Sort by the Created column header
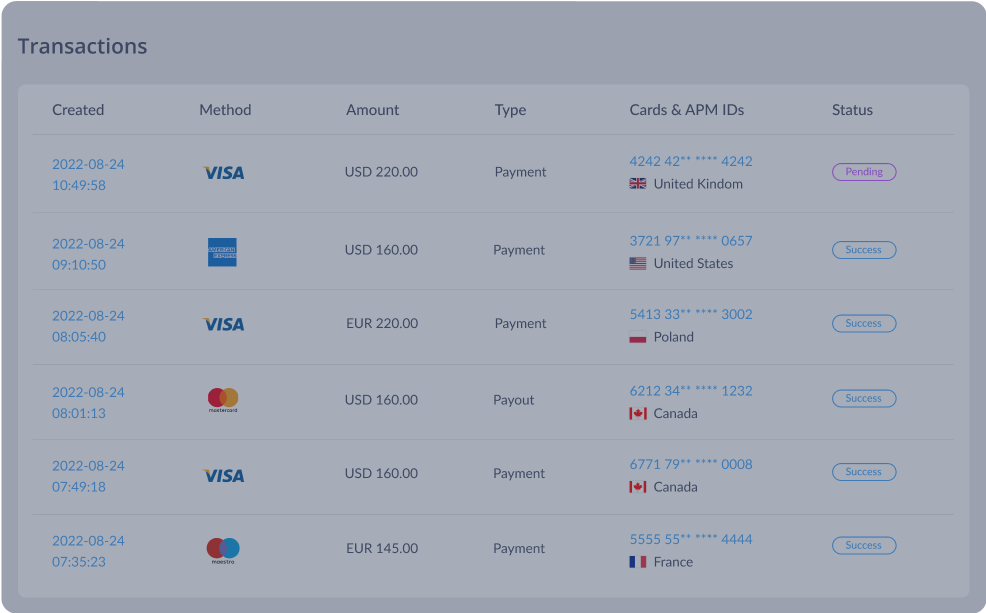986x613 pixels. pyautogui.click(x=78, y=110)
